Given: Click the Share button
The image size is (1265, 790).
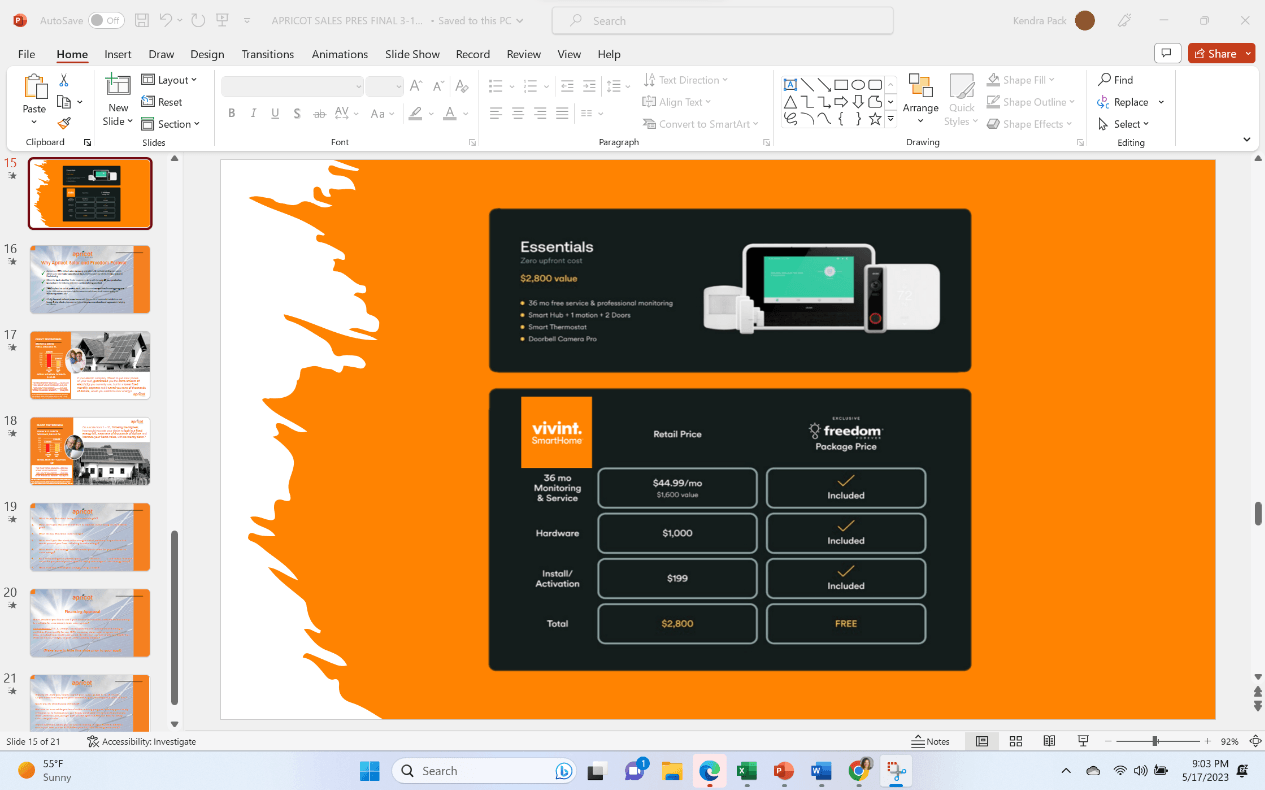Looking at the screenshot, I should tap(1221, 54).
